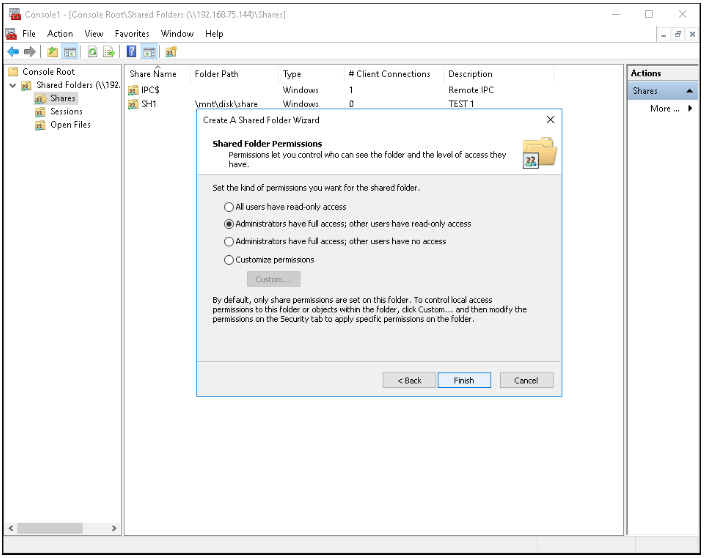705x558 pixels.
Task: Click the tree pane scroll left arrow
Action: pos(11,528)
